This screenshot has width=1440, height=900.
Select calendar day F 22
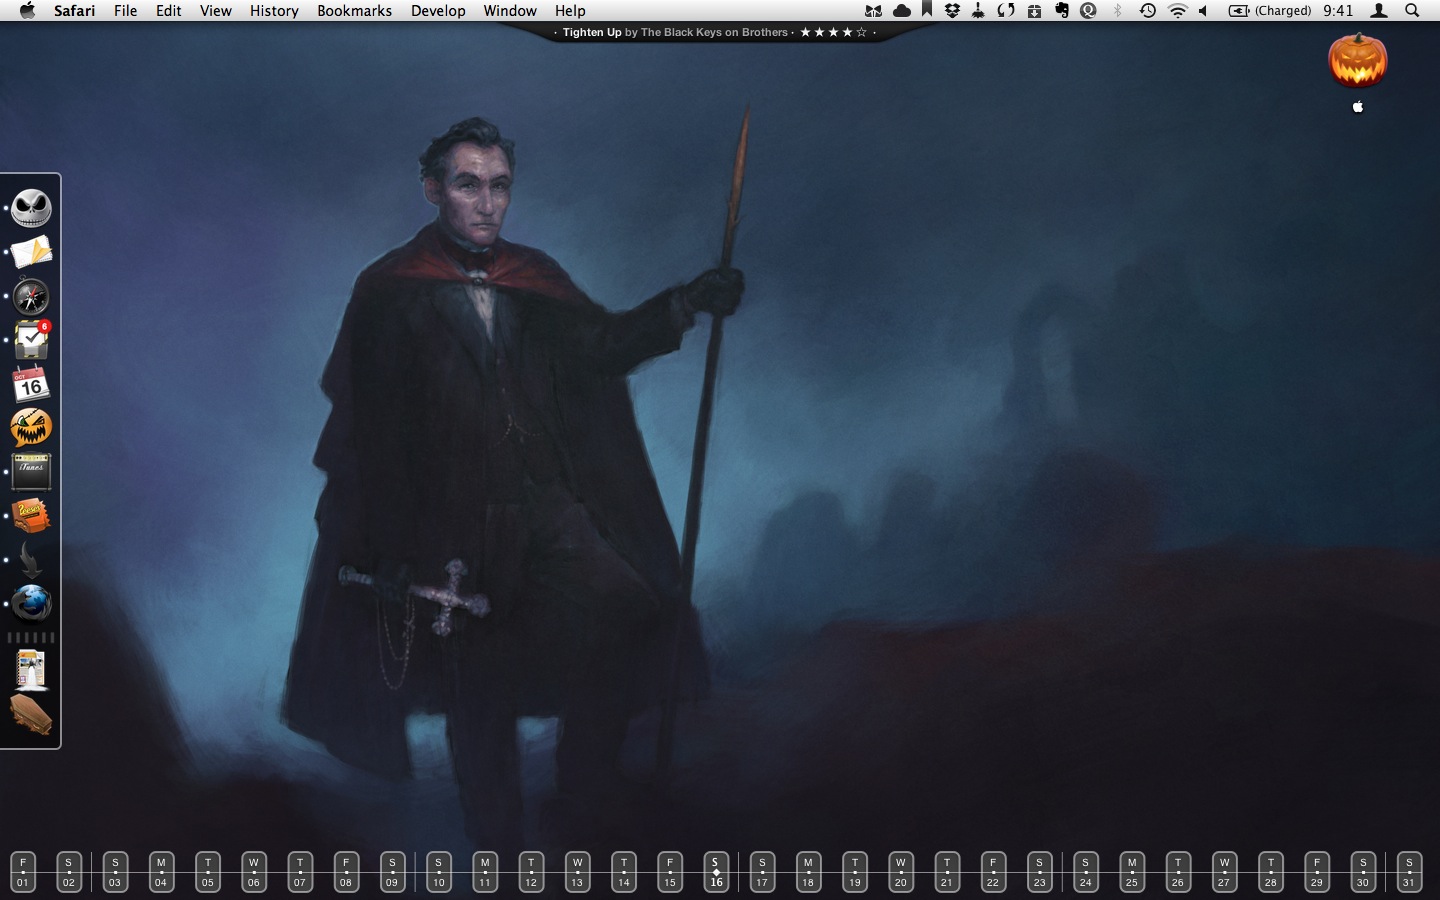coord(993,872)
